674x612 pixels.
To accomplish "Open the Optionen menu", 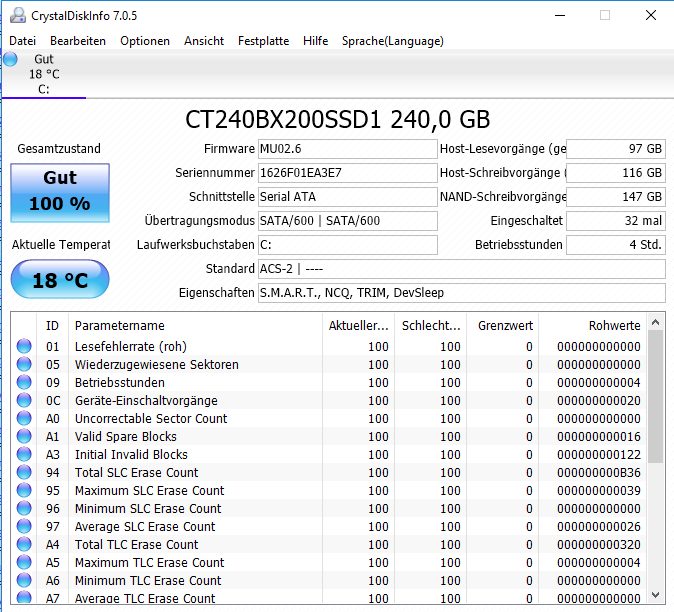I will tap(145, 41).
